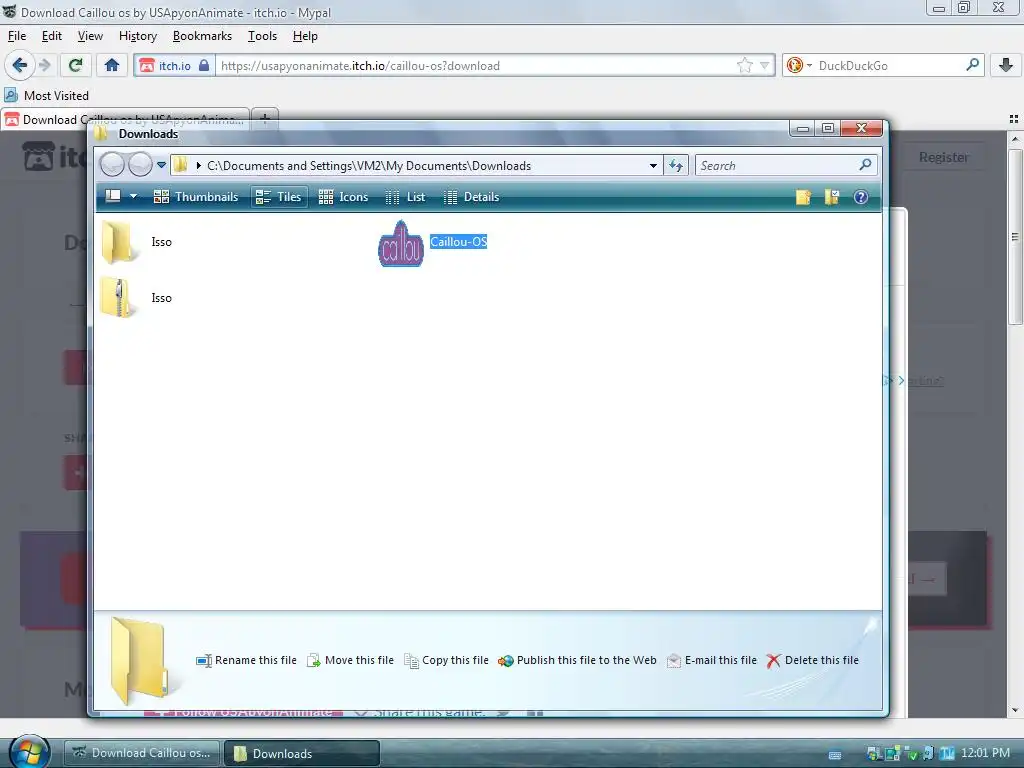This screenshot has width=1024, height=768.
Task: Open the View menu in Mypal
Action: [x=90, y=36]
